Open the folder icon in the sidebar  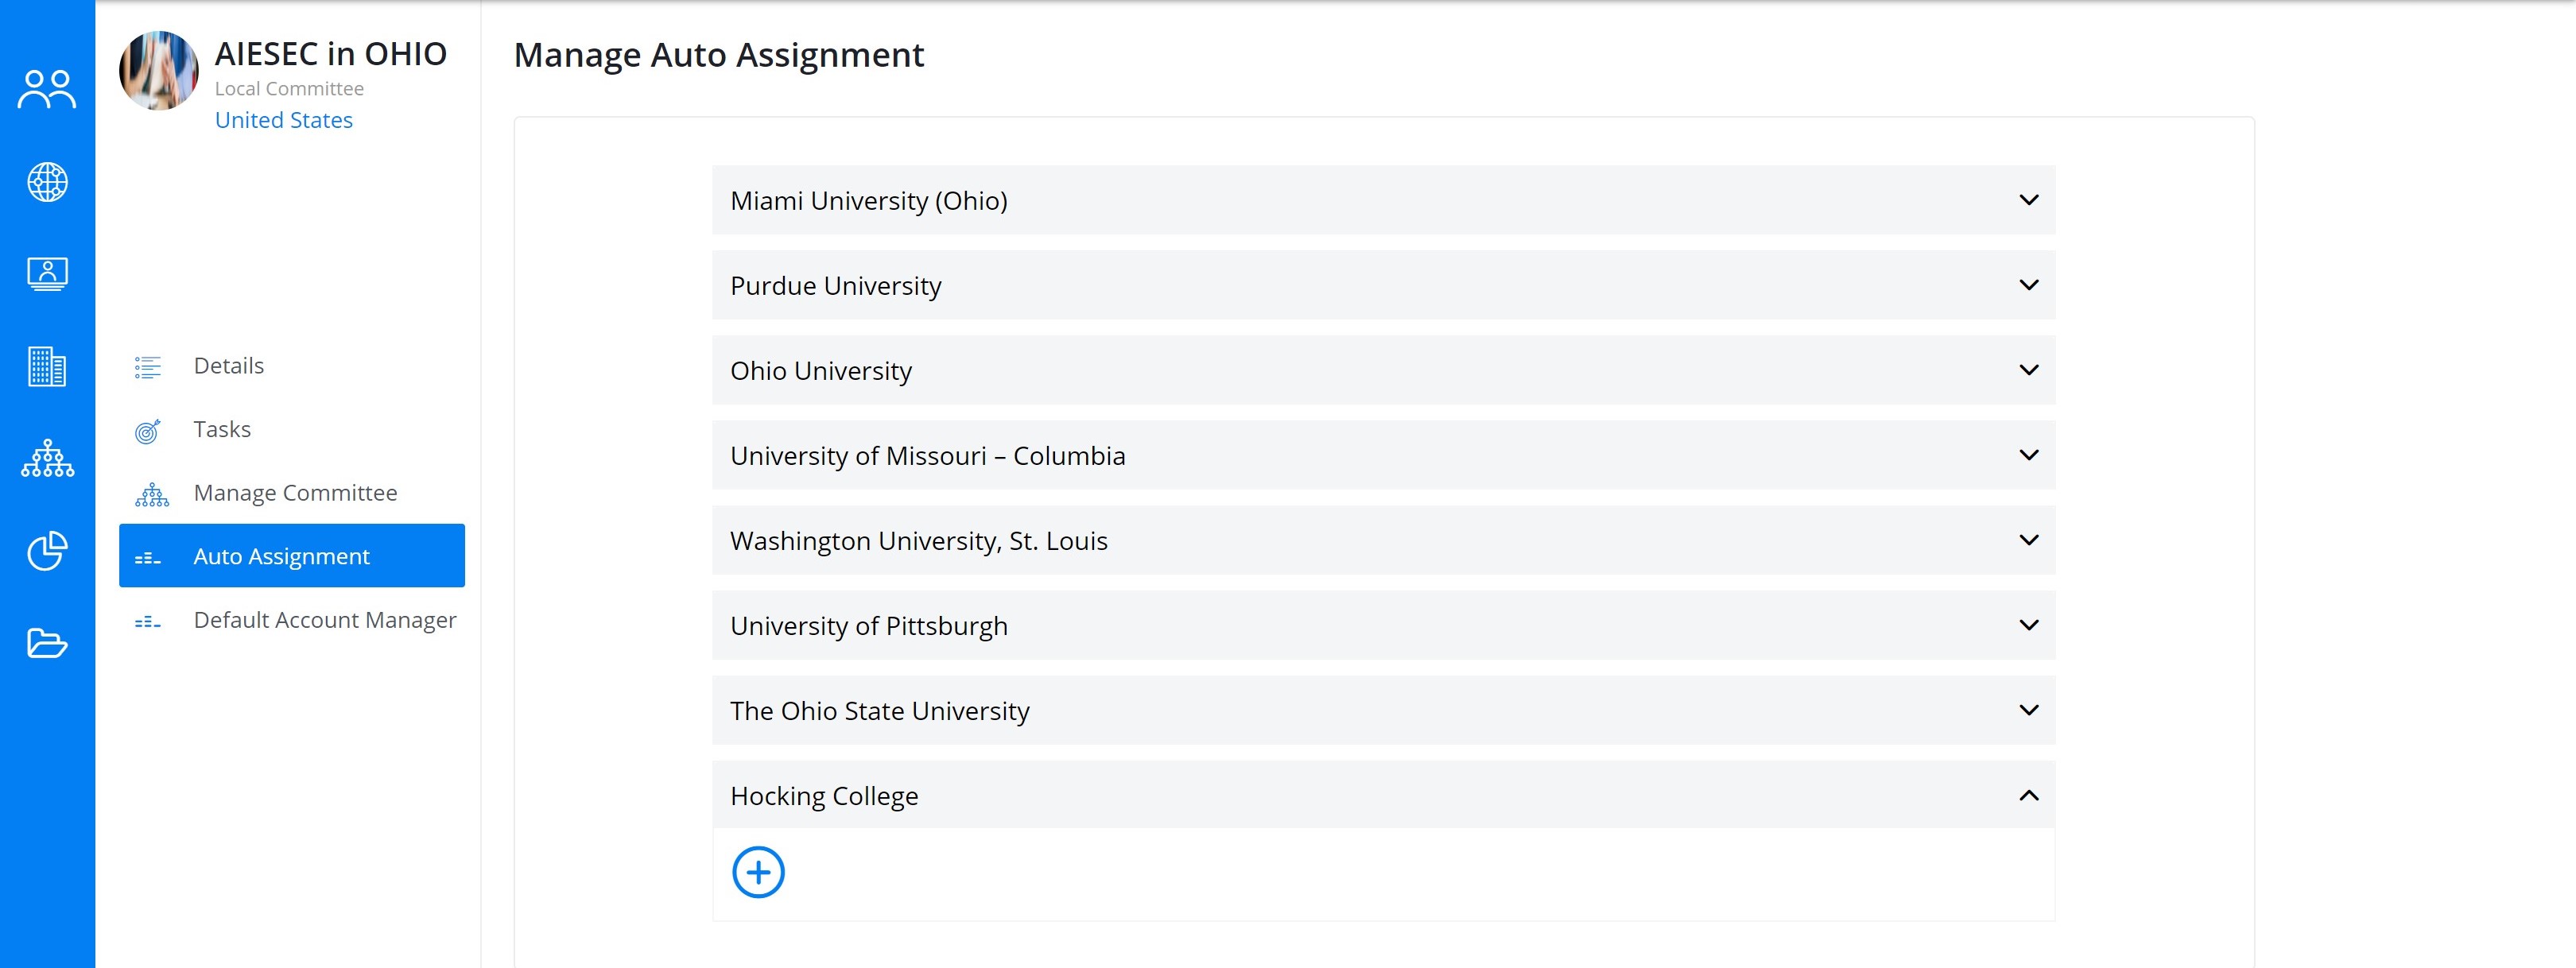click(47, 643)
